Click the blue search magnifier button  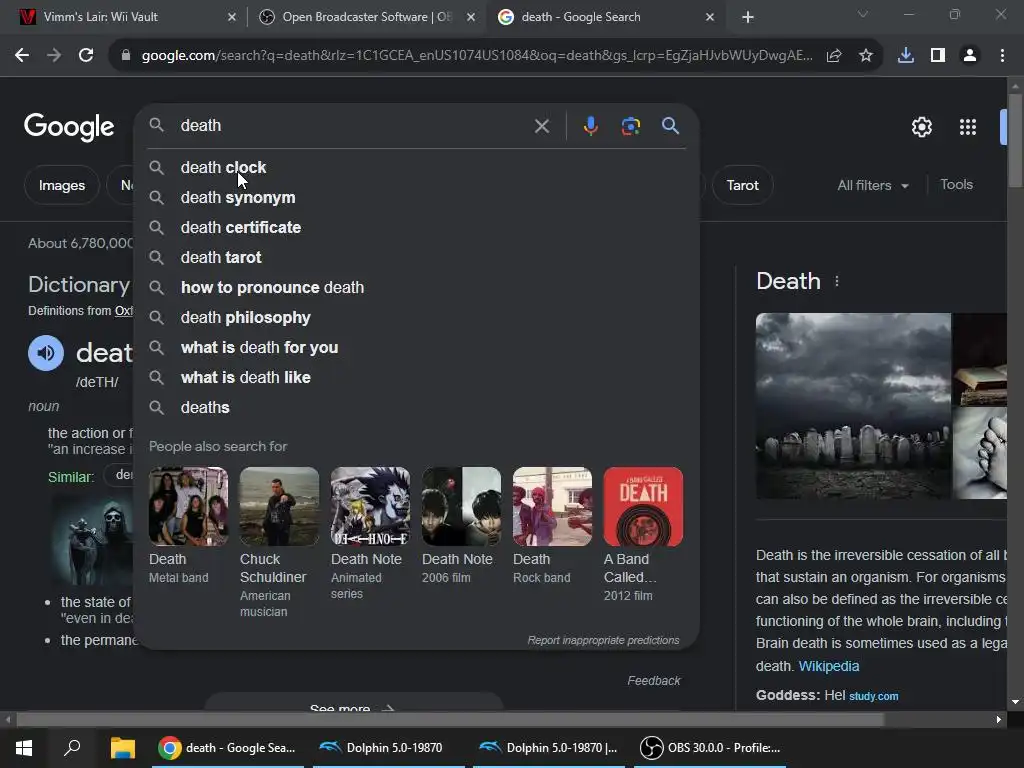click(671, 125)
